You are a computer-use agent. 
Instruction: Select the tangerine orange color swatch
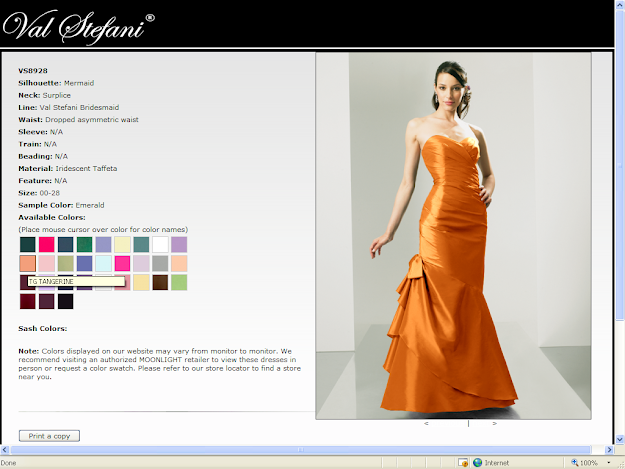point(28,263)
